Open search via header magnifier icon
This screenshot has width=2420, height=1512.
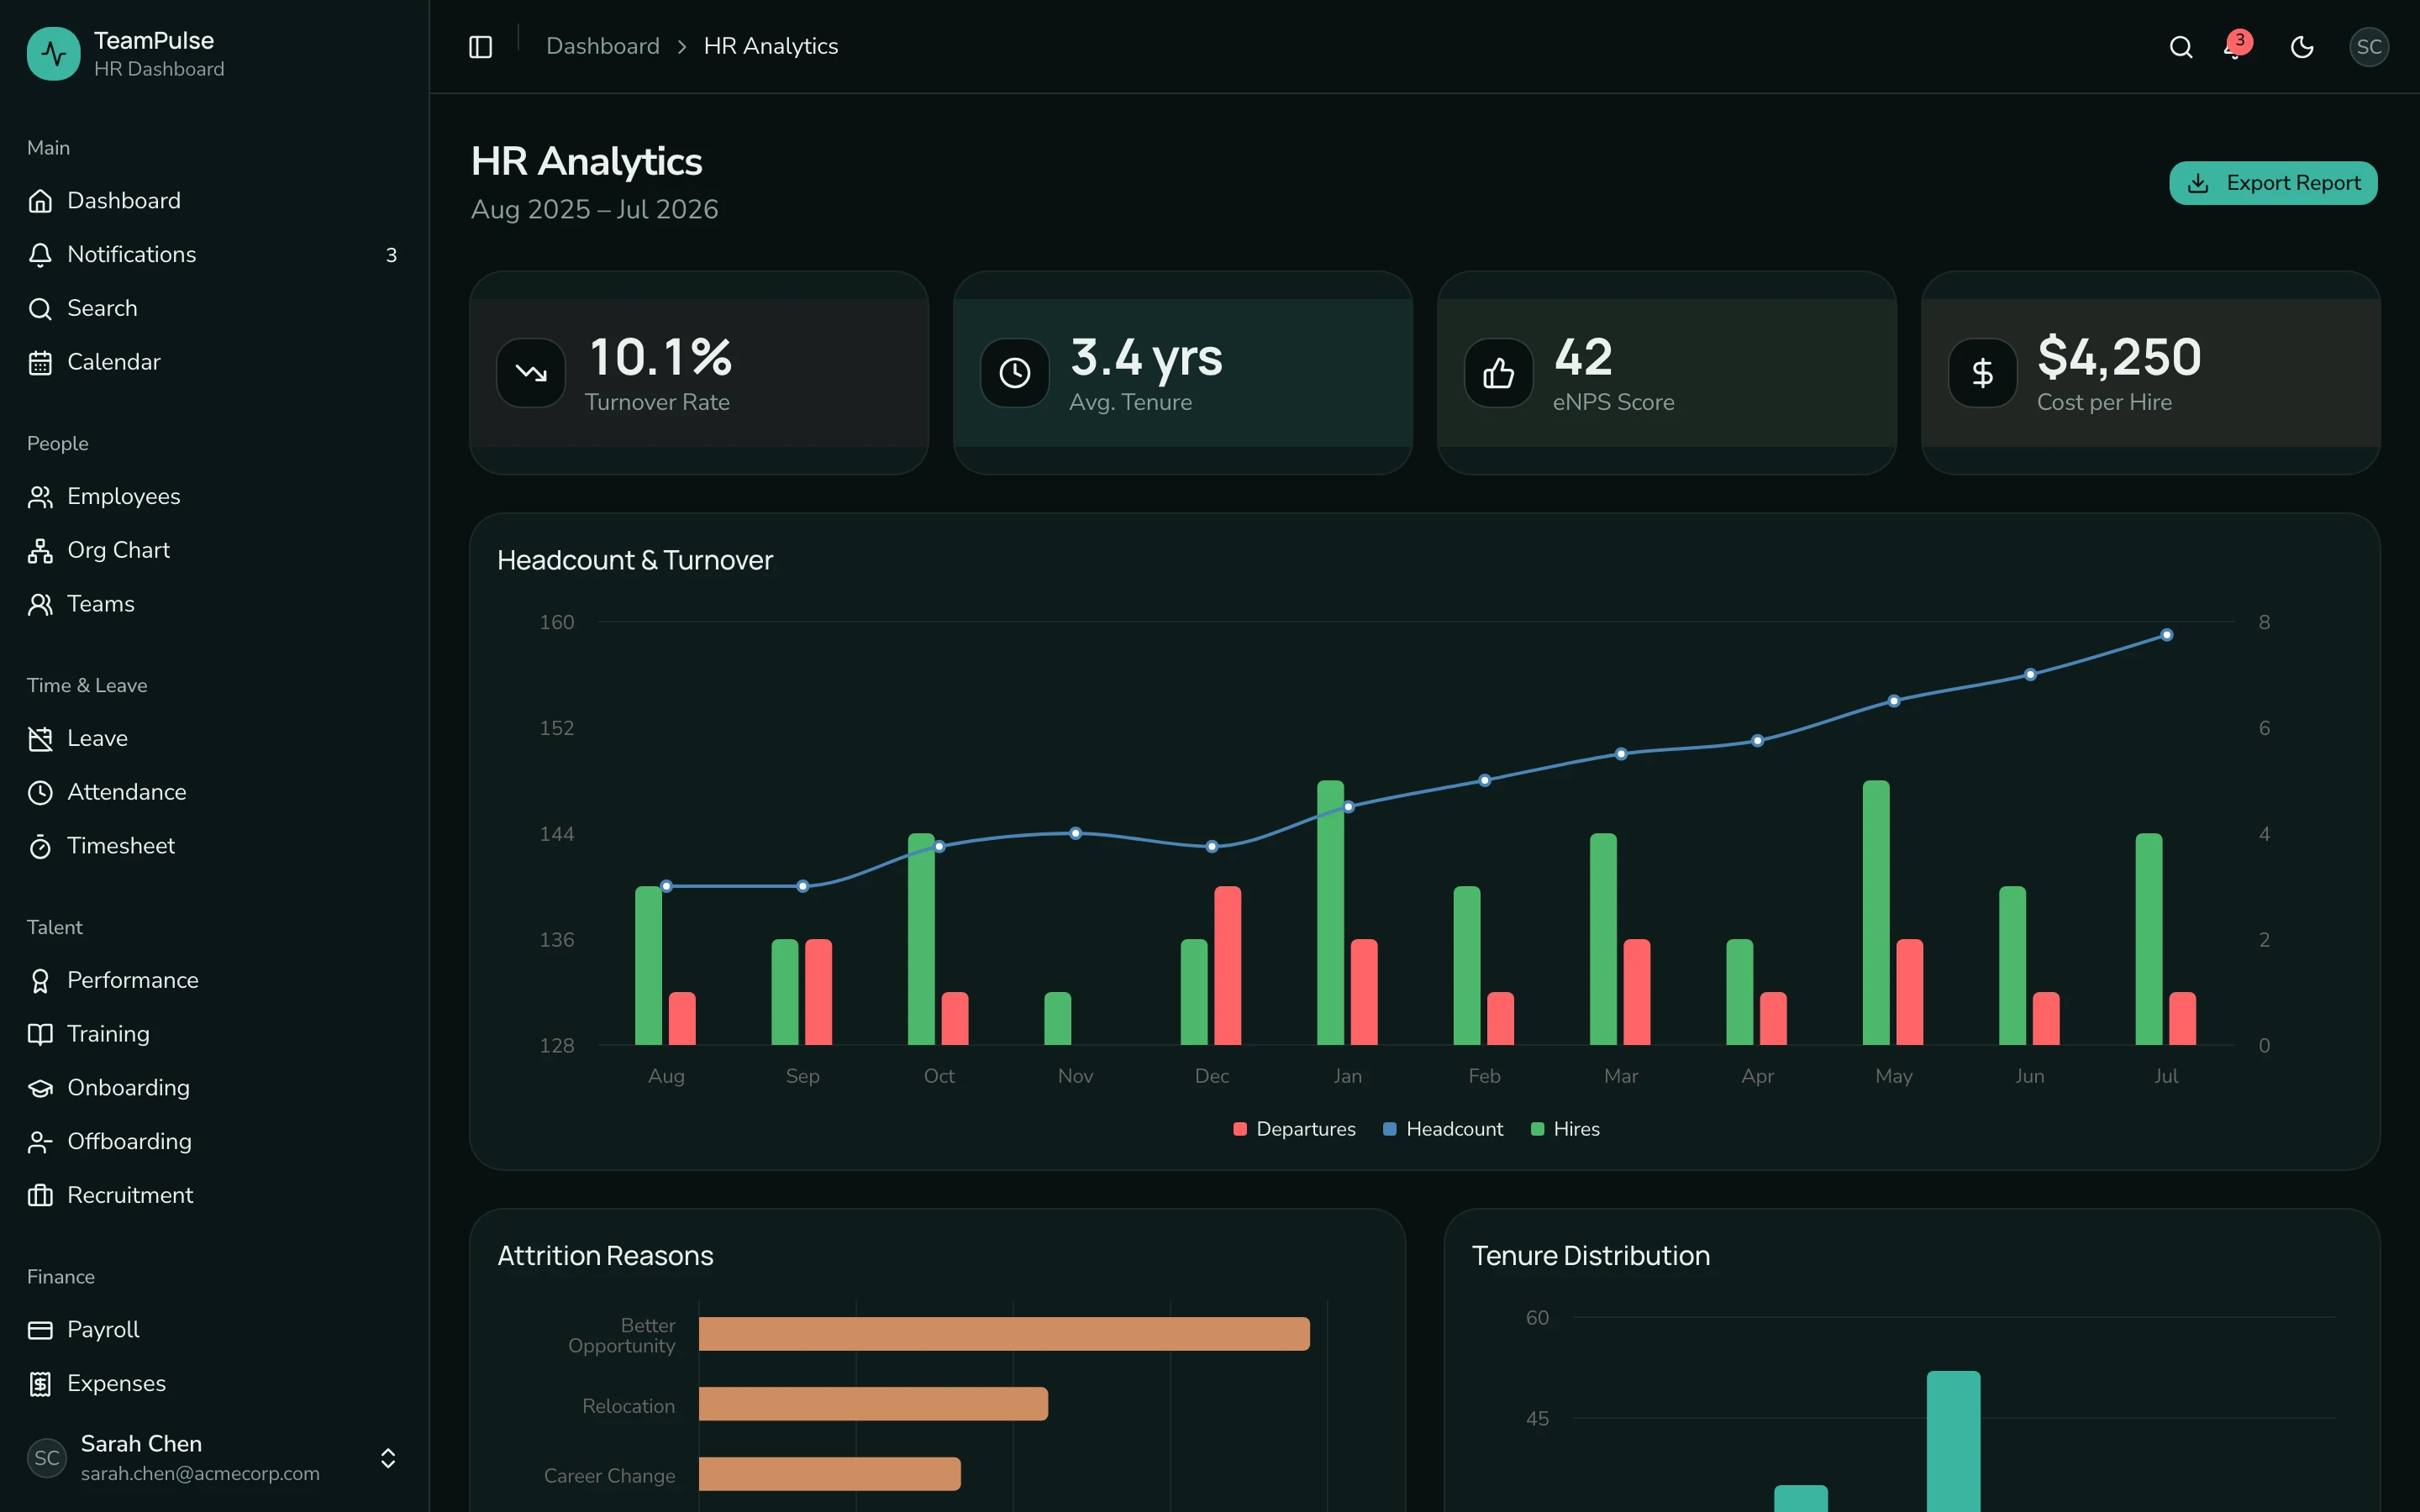[2181, 47]
